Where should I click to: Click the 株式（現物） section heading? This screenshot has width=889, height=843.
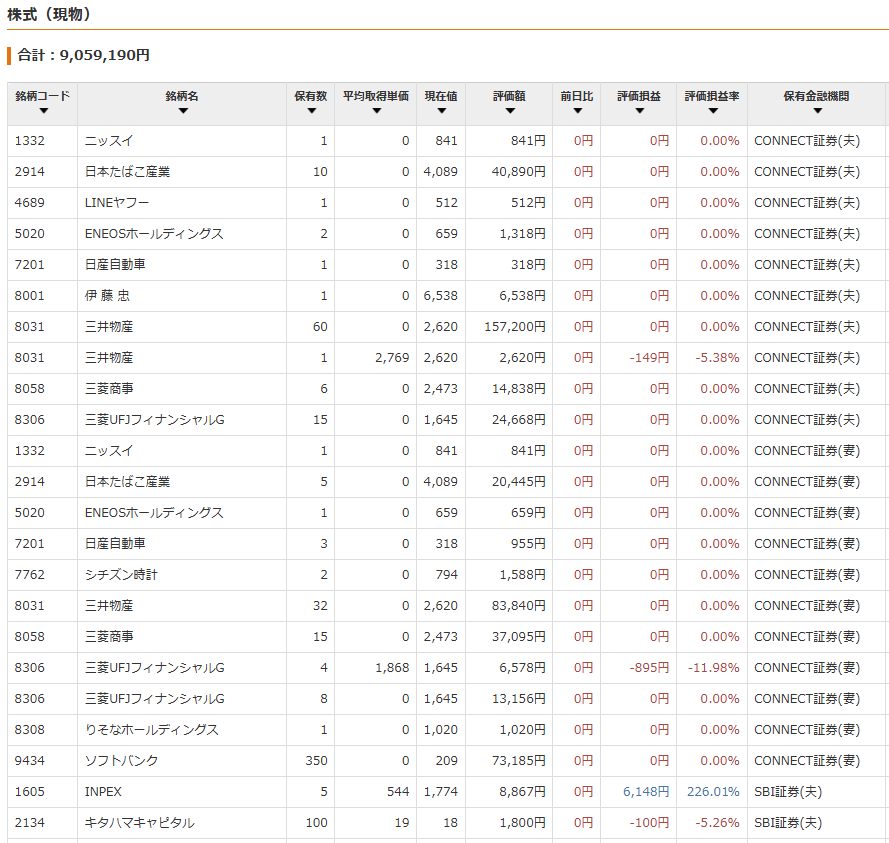coord(49,15)
